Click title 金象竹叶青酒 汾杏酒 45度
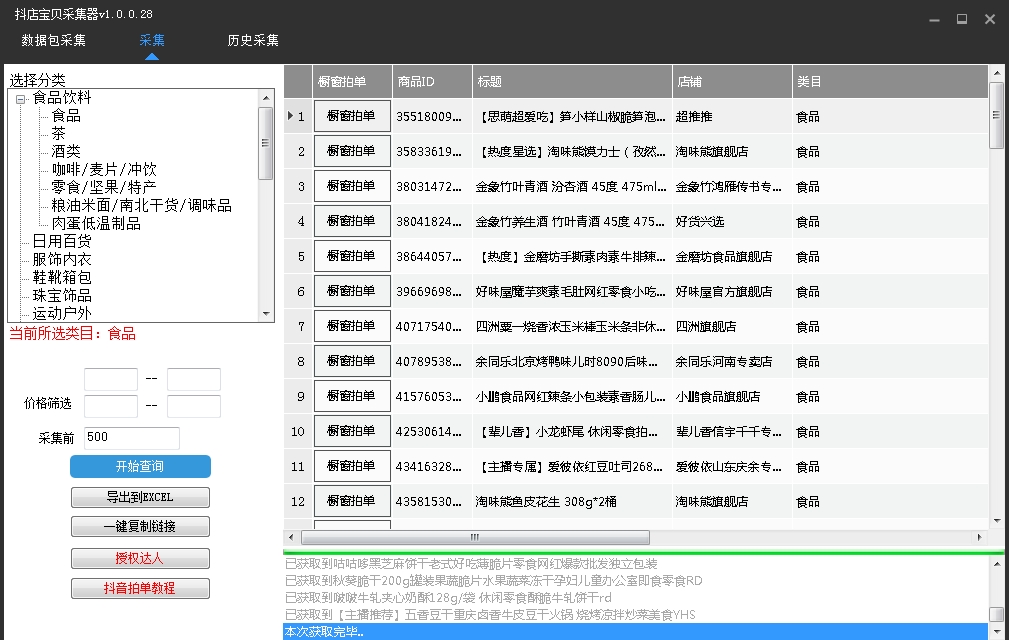 571,187
